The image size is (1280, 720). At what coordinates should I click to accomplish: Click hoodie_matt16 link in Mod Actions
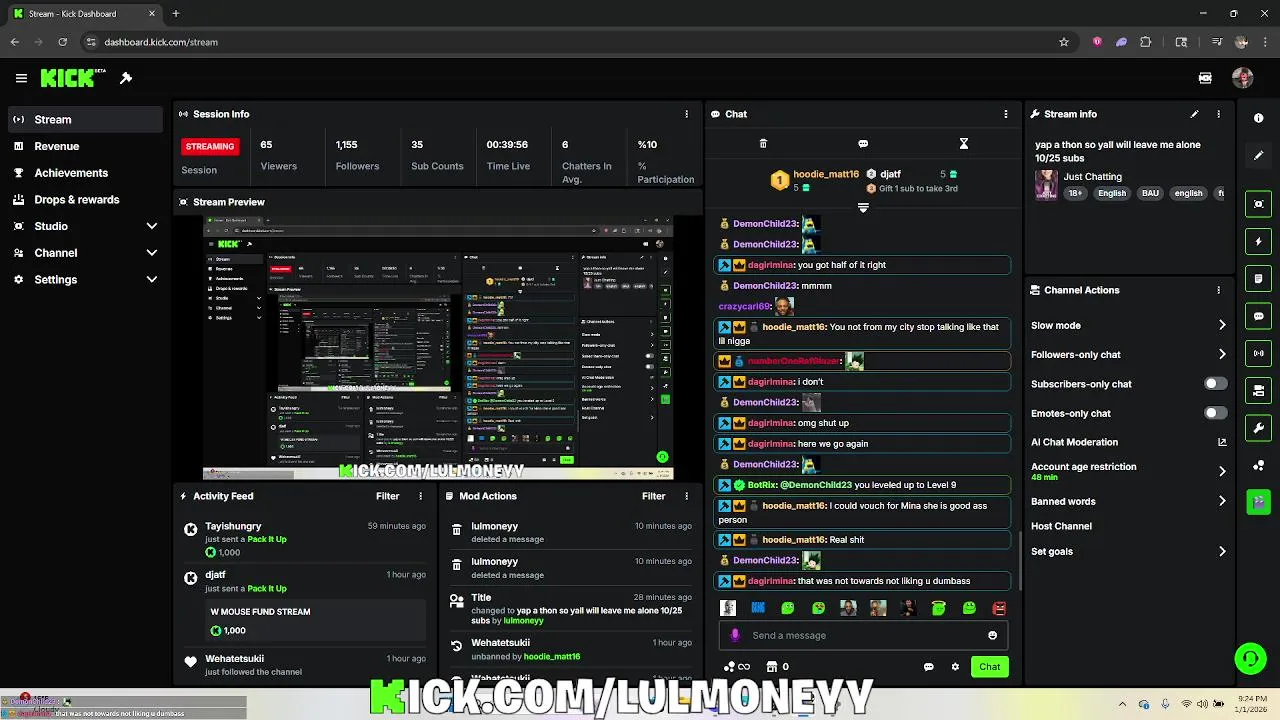pyautogui.click(x=552, y=657)
